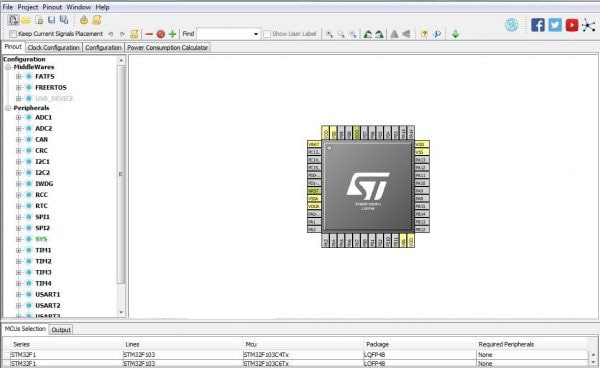Switch to the Clock Configuration tab
Screen dimensions: 600x368
[54, 47]
